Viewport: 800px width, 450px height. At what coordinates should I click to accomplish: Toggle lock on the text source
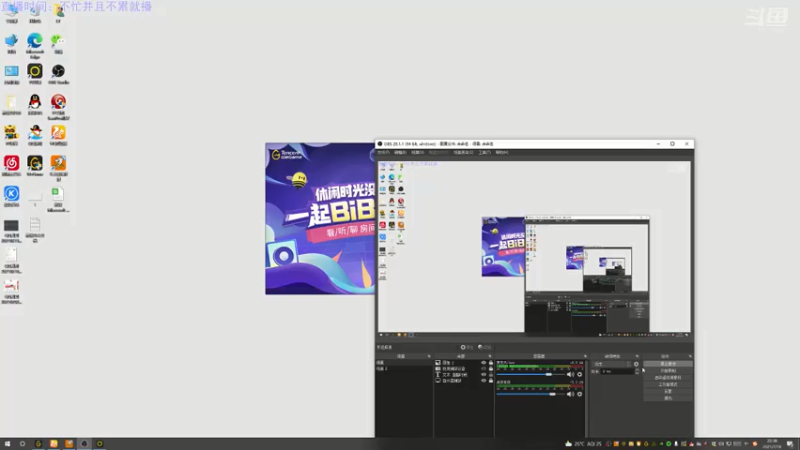(x=491, y=374)
